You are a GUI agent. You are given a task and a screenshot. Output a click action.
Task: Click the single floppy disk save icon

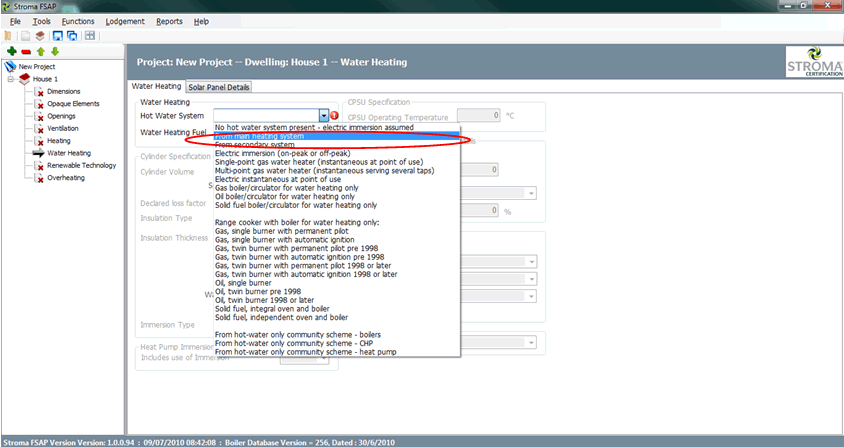click(57, 36)
